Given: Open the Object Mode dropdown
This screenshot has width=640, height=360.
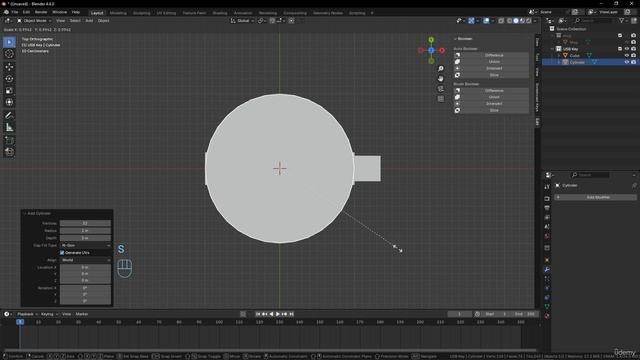Looking at the screenshot, I should coord(34,21).
